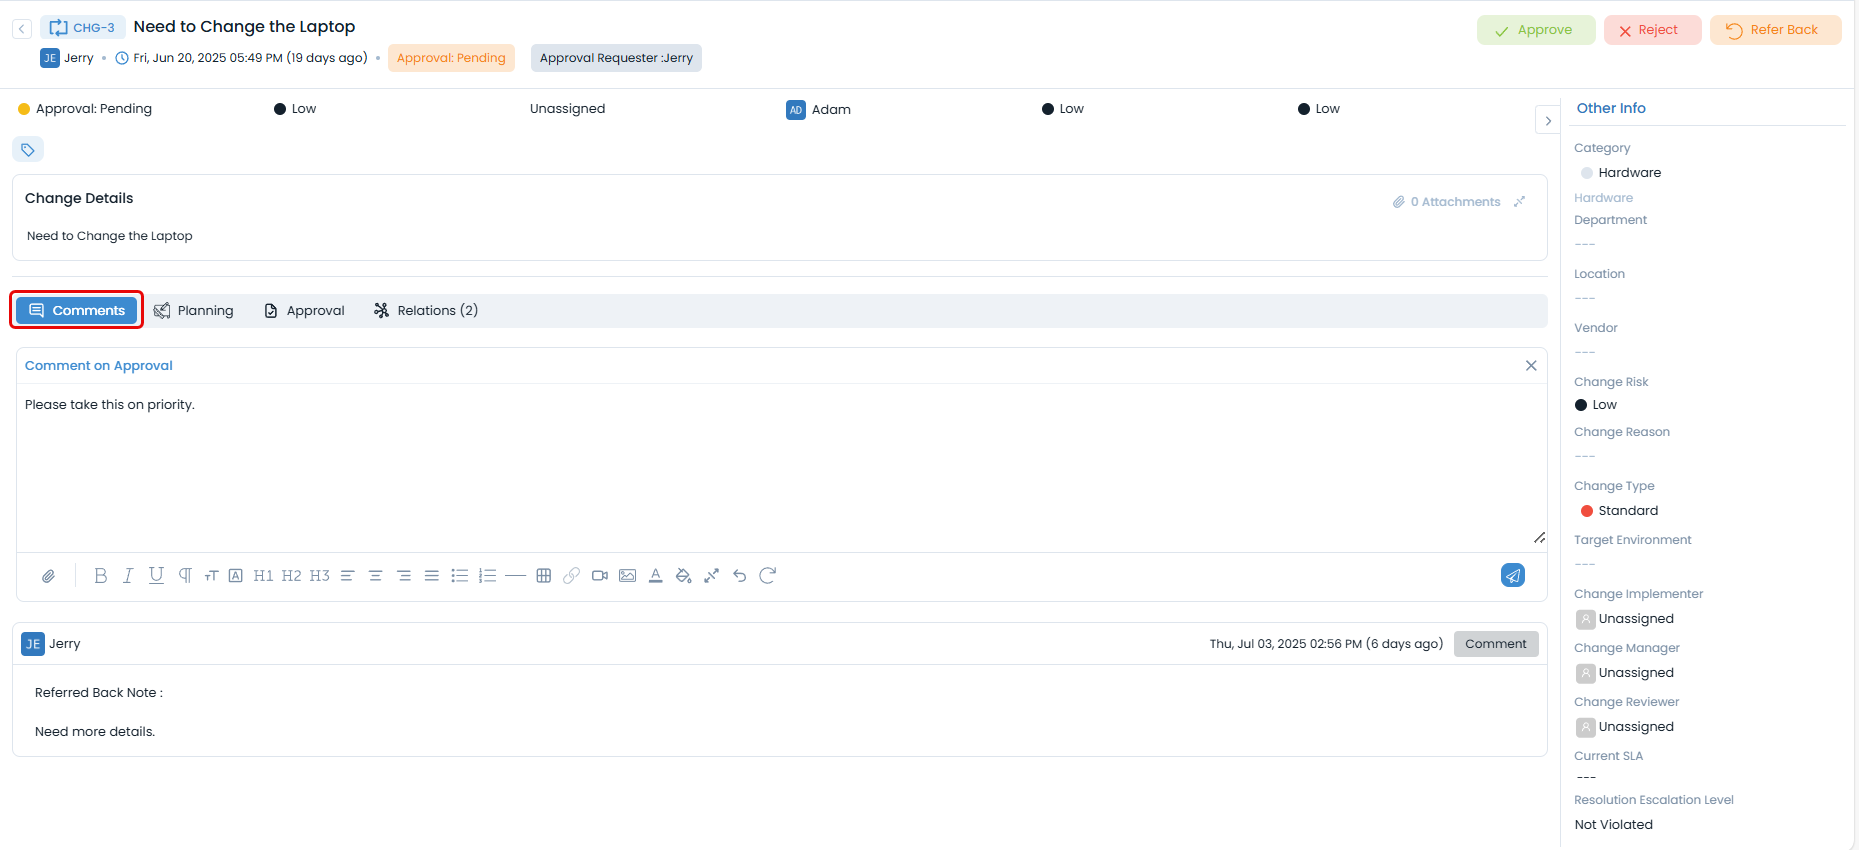The image size is (1859, 850).
Task: Apply bold formatting in comment editor
Action: tap(100, 576)
